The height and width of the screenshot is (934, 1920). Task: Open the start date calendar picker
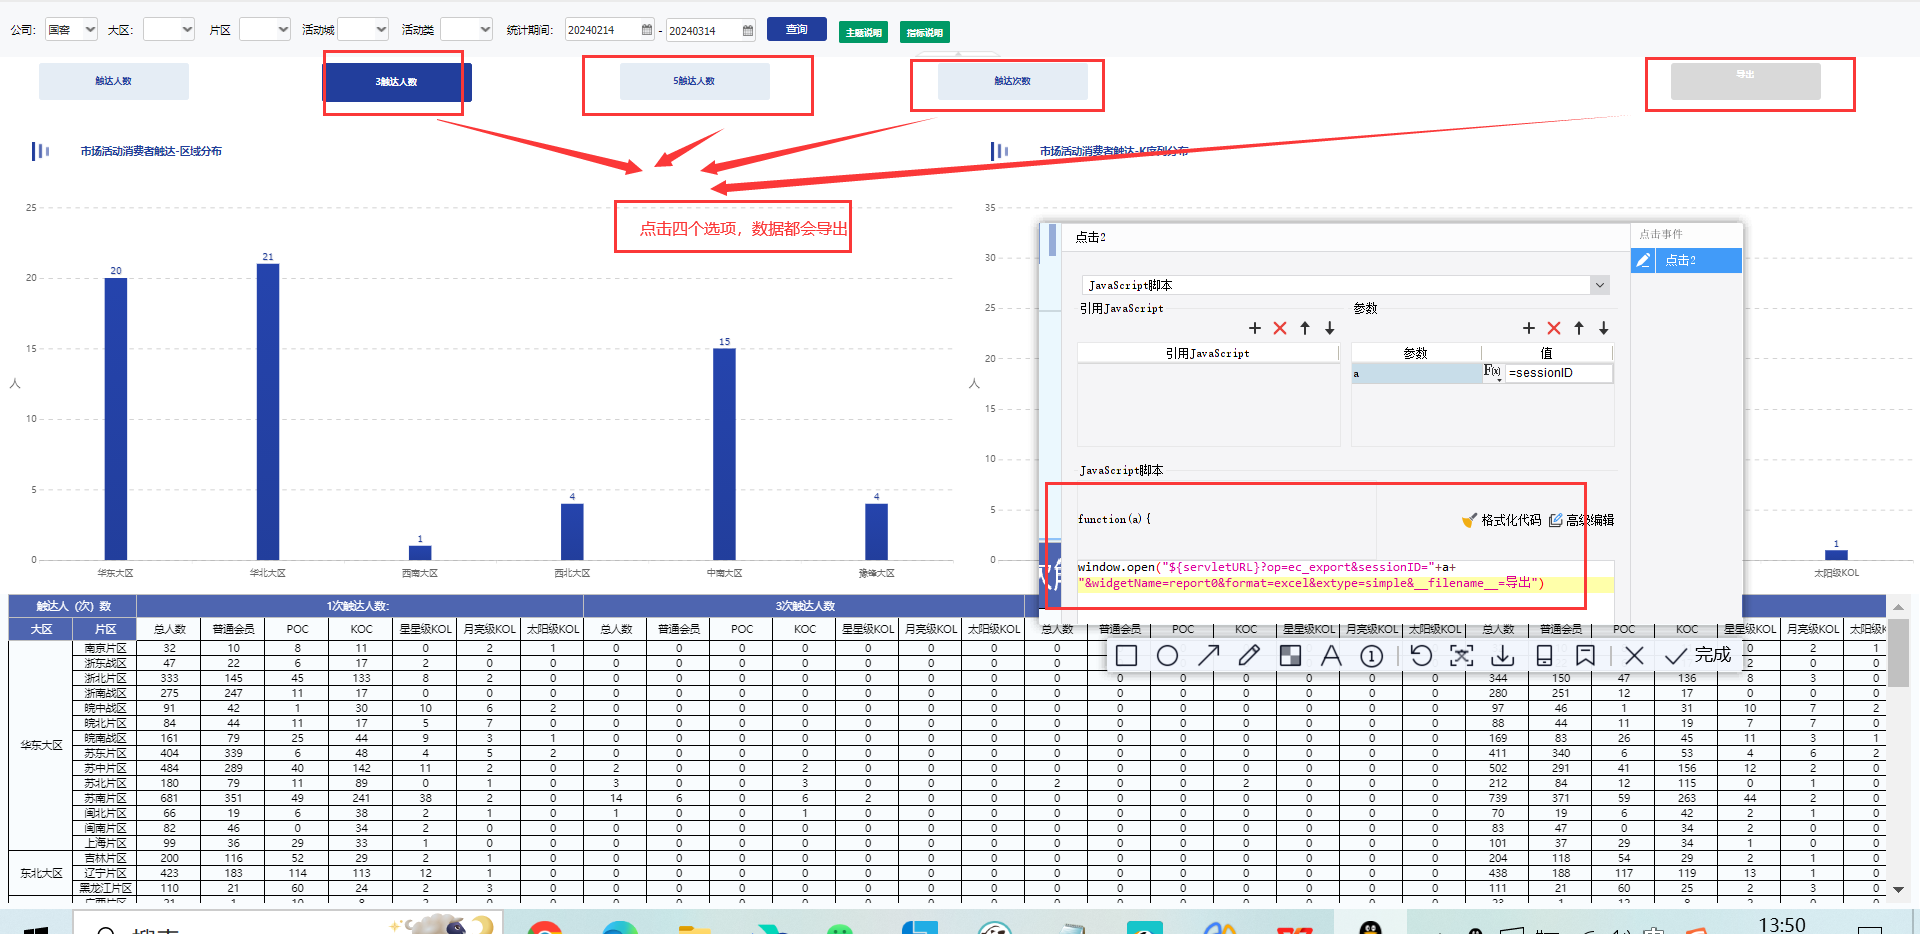(647, 30)
